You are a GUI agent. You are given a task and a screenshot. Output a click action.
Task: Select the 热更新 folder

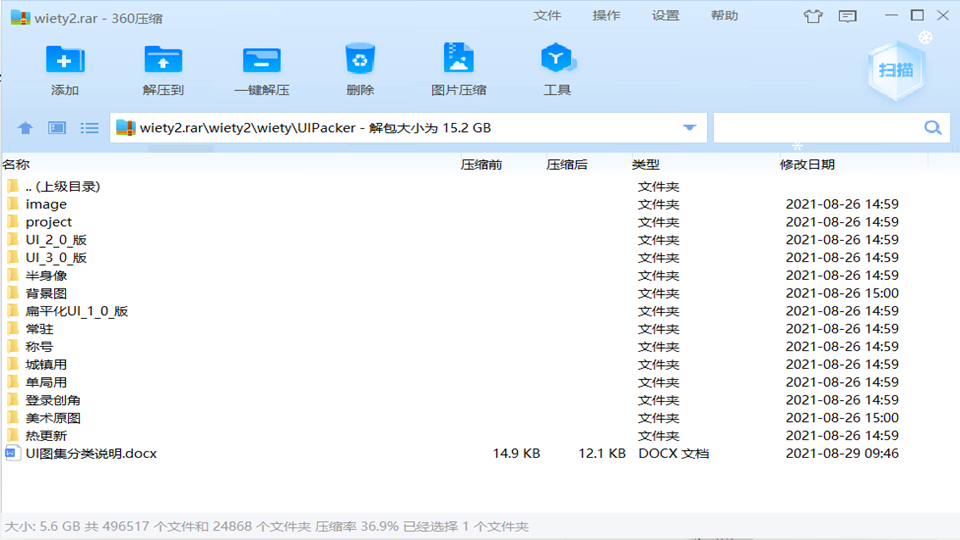coord(480,435)
